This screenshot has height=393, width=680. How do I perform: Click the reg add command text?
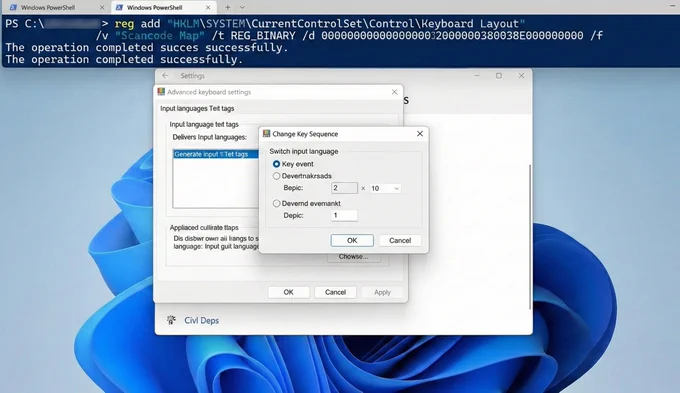click(x=137, y=23)
